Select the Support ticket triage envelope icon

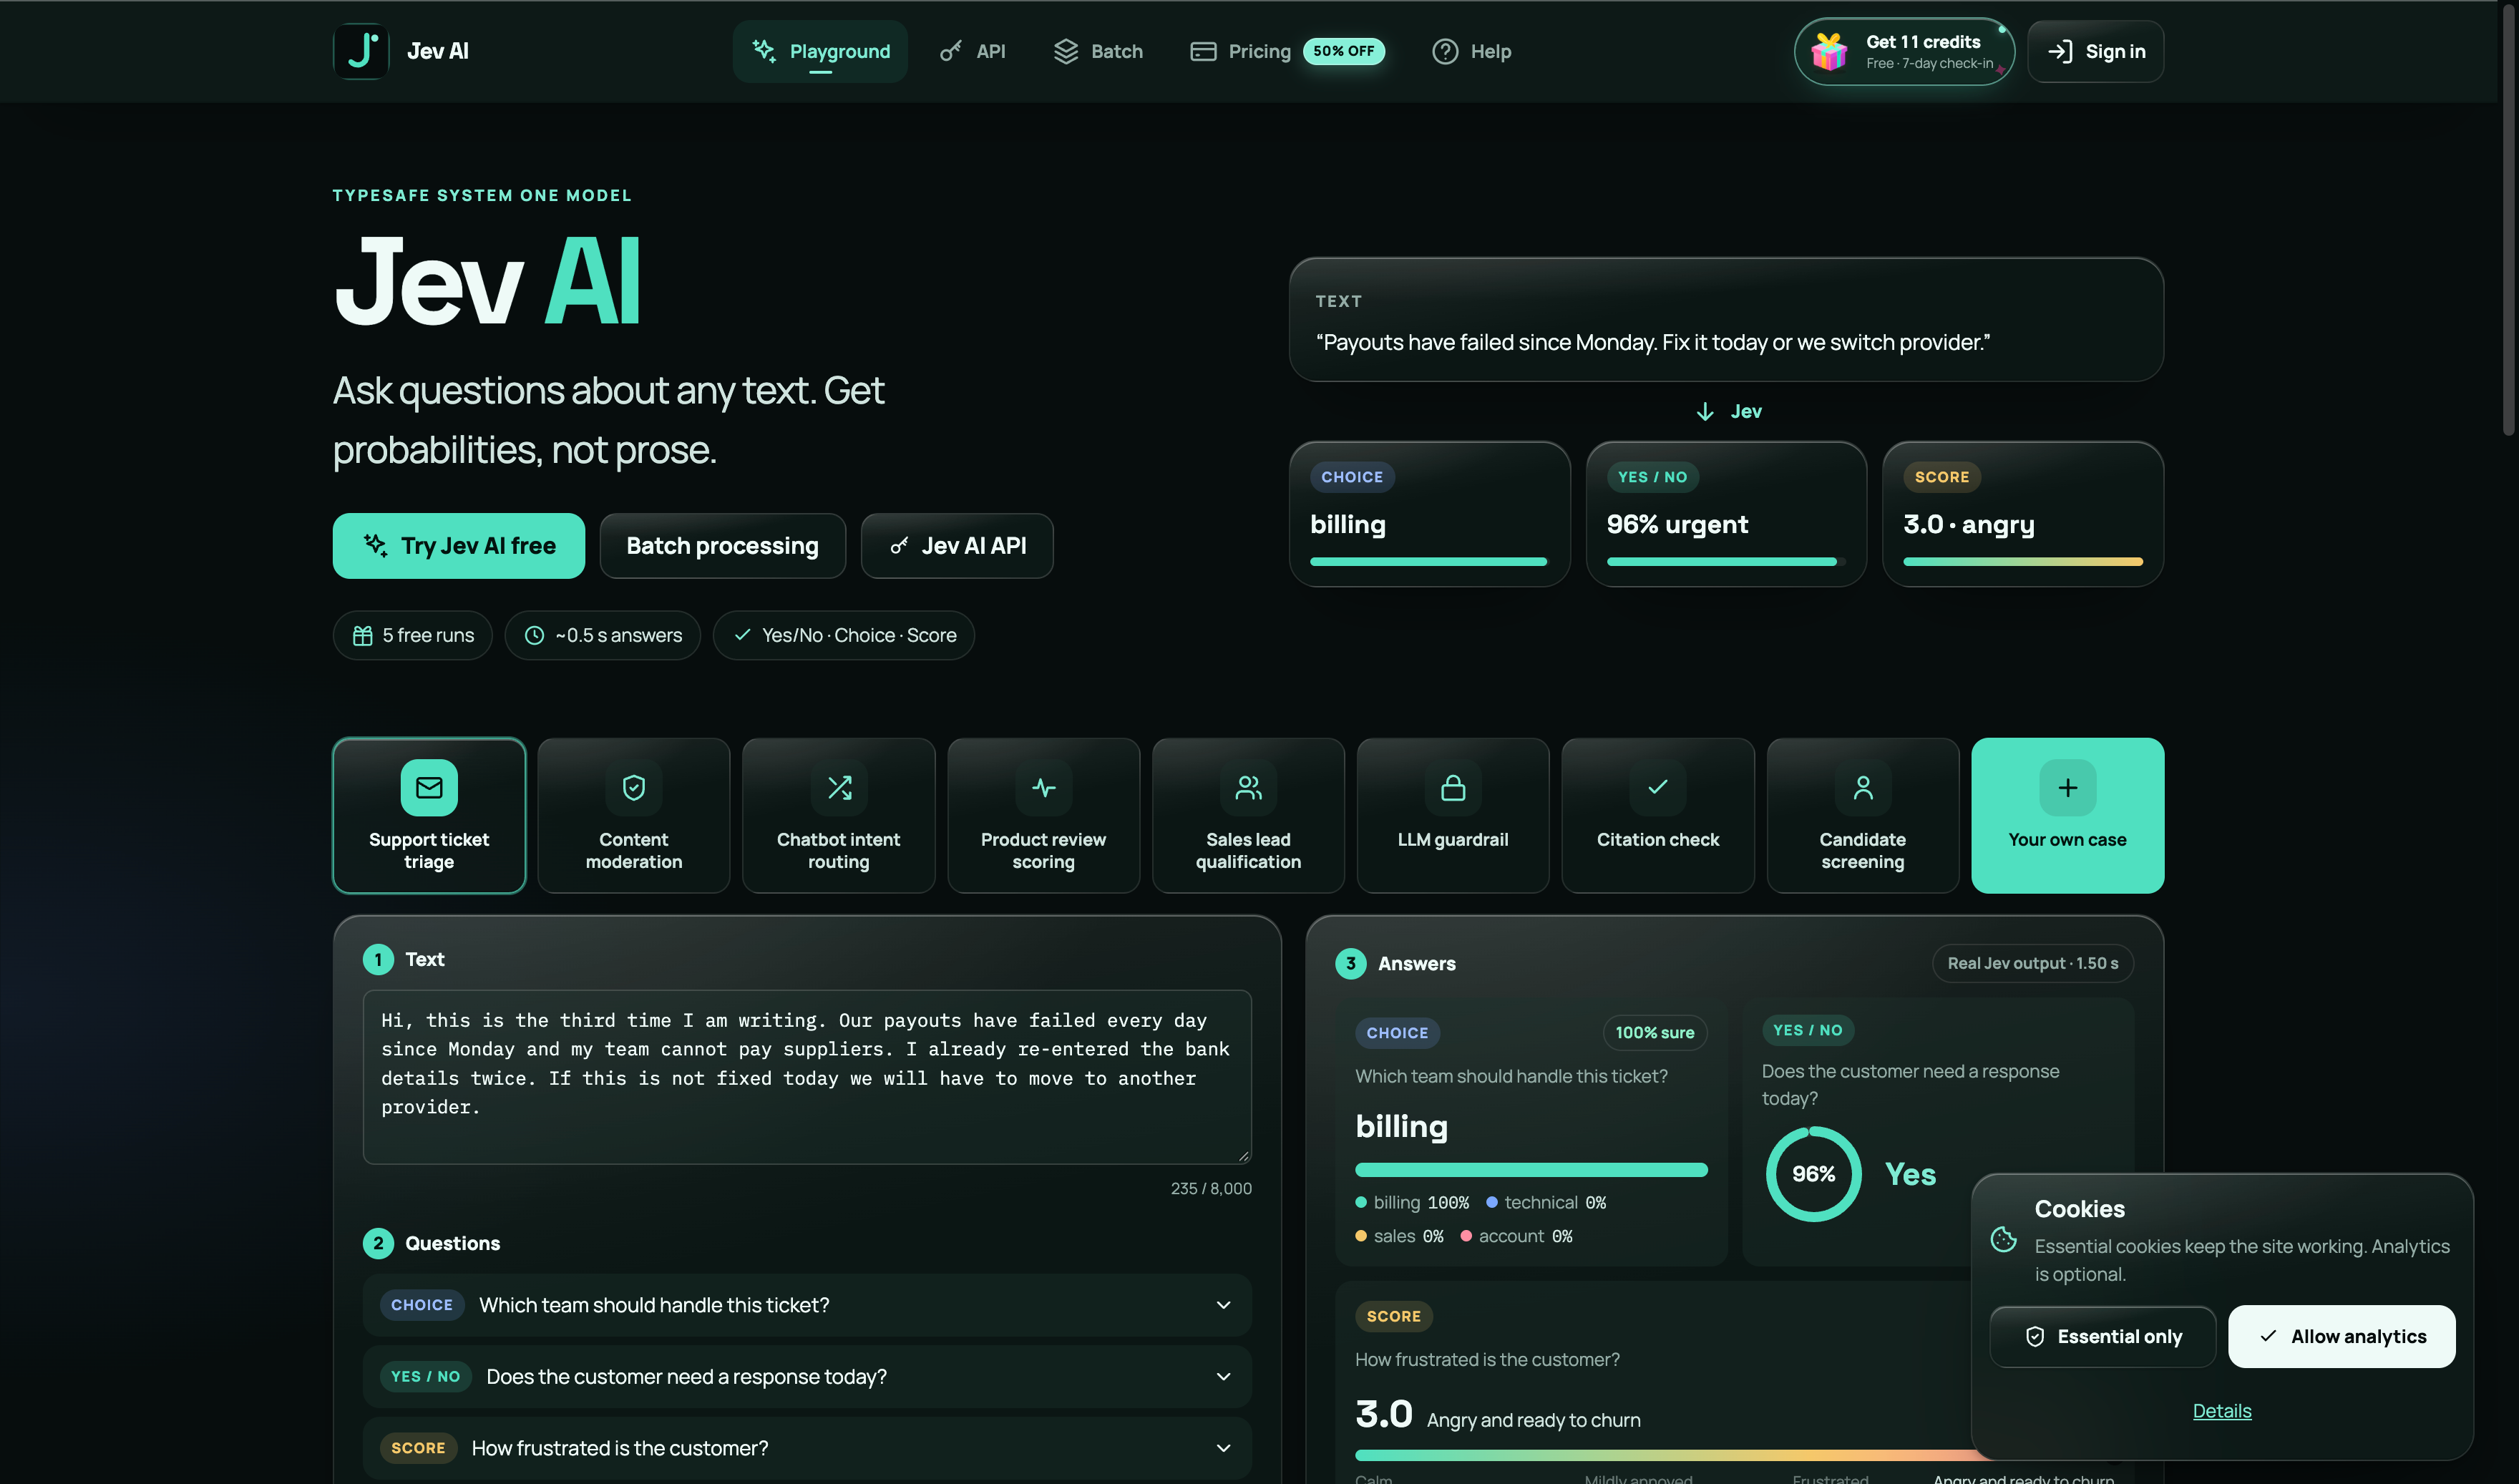(x=429, y=788)
